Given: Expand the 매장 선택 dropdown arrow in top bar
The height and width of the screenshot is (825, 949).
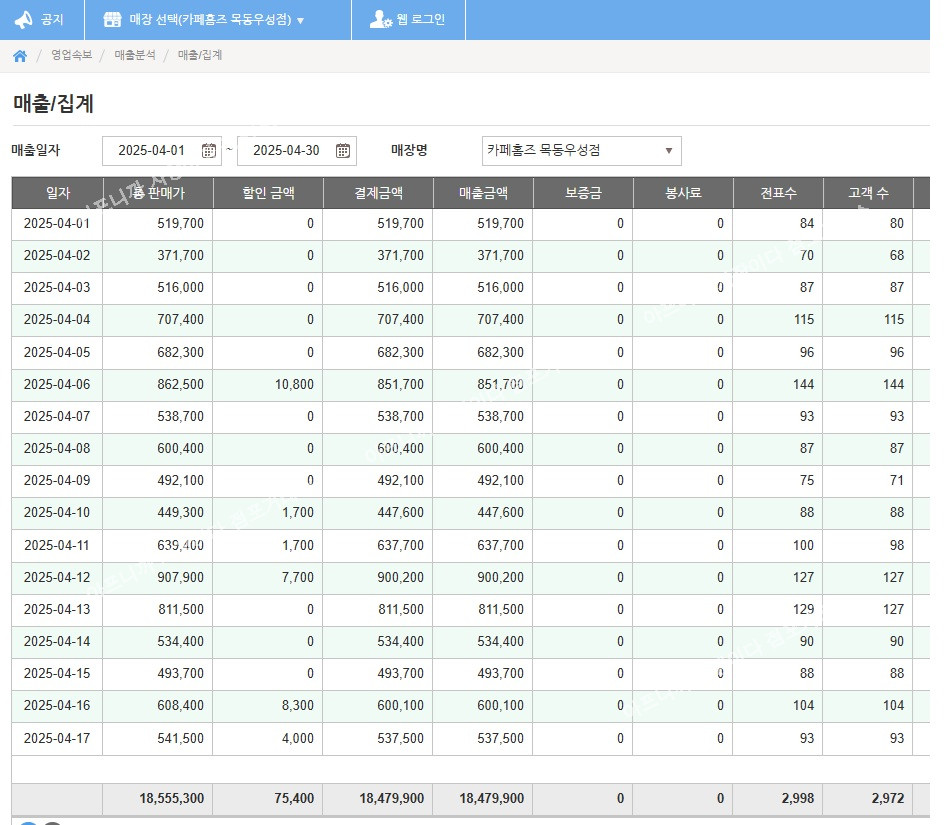Looking at the screenshot, I should [x=301, y=20].
